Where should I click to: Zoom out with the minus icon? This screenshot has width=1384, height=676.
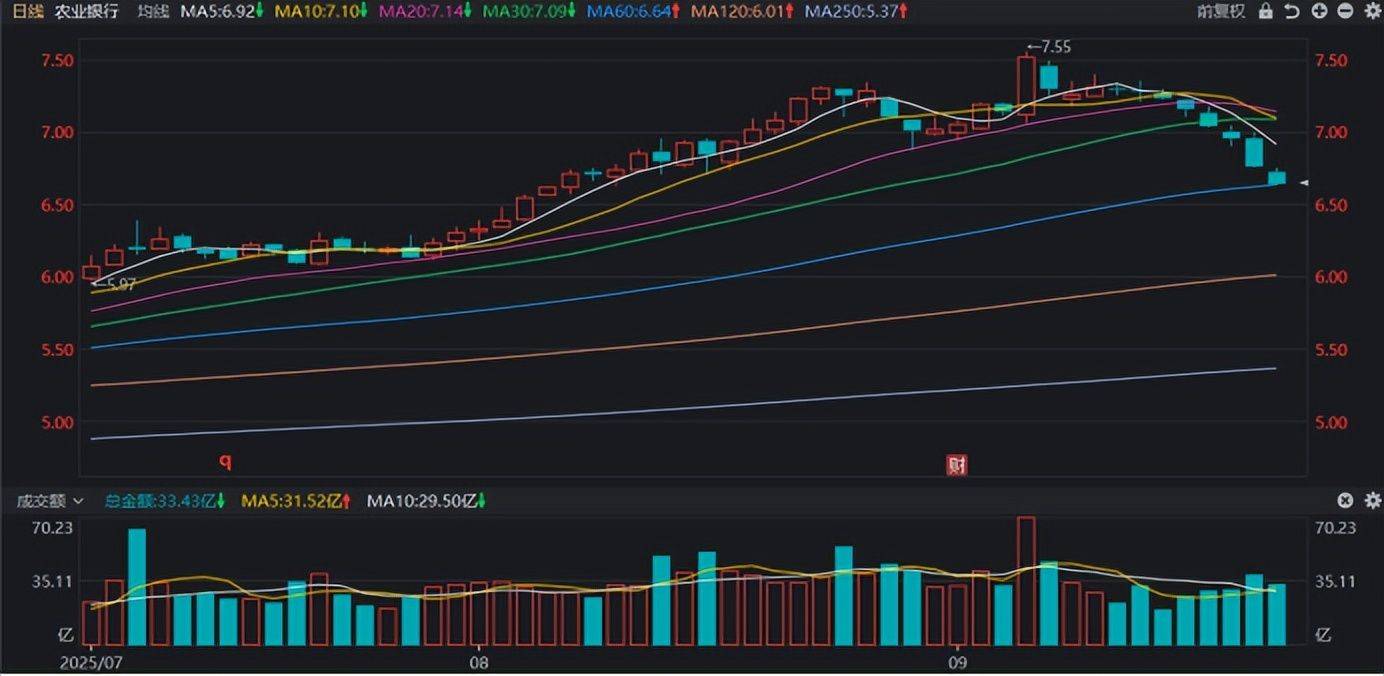1344,12
